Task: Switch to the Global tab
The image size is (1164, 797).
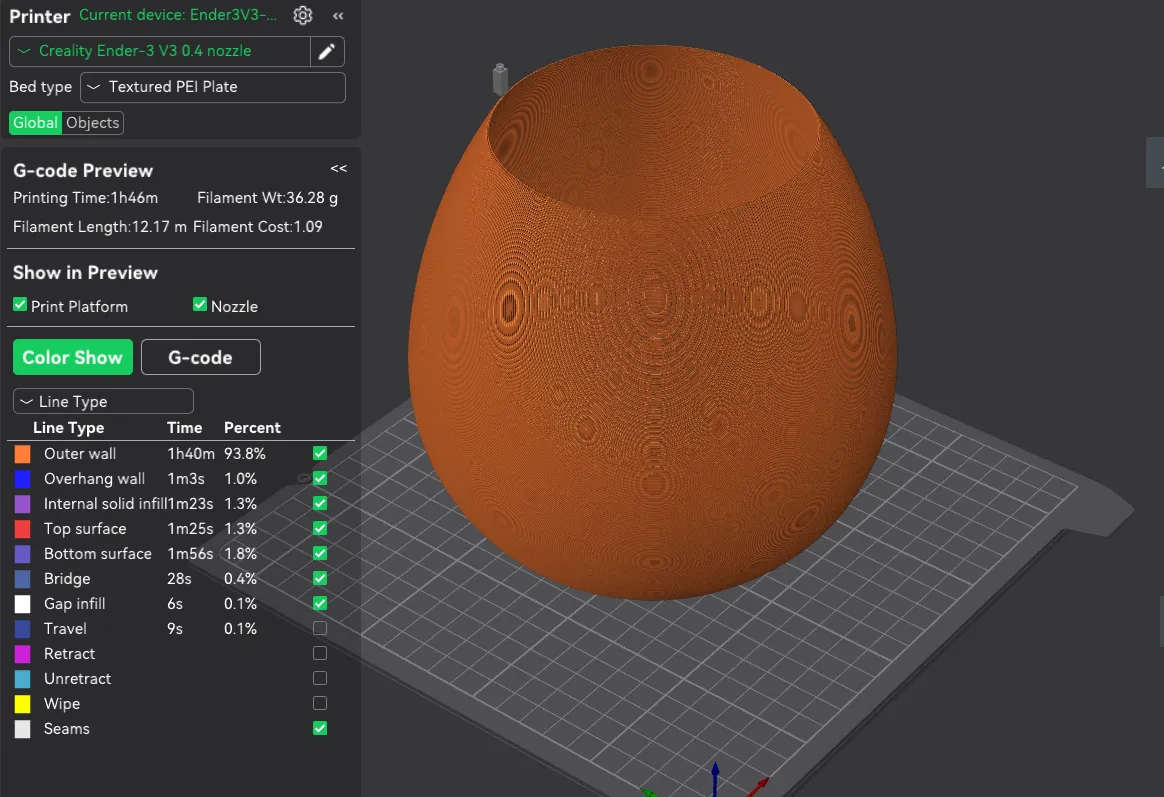Action: click(x=35, y=122)
